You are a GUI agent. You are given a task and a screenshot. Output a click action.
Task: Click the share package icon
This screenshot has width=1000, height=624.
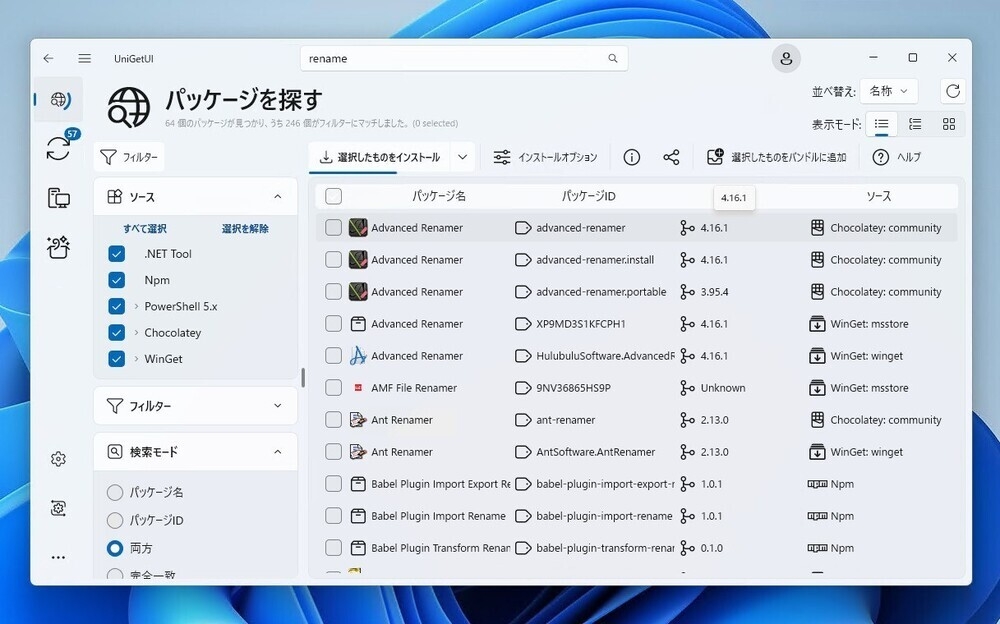click(x=671, y=157)
